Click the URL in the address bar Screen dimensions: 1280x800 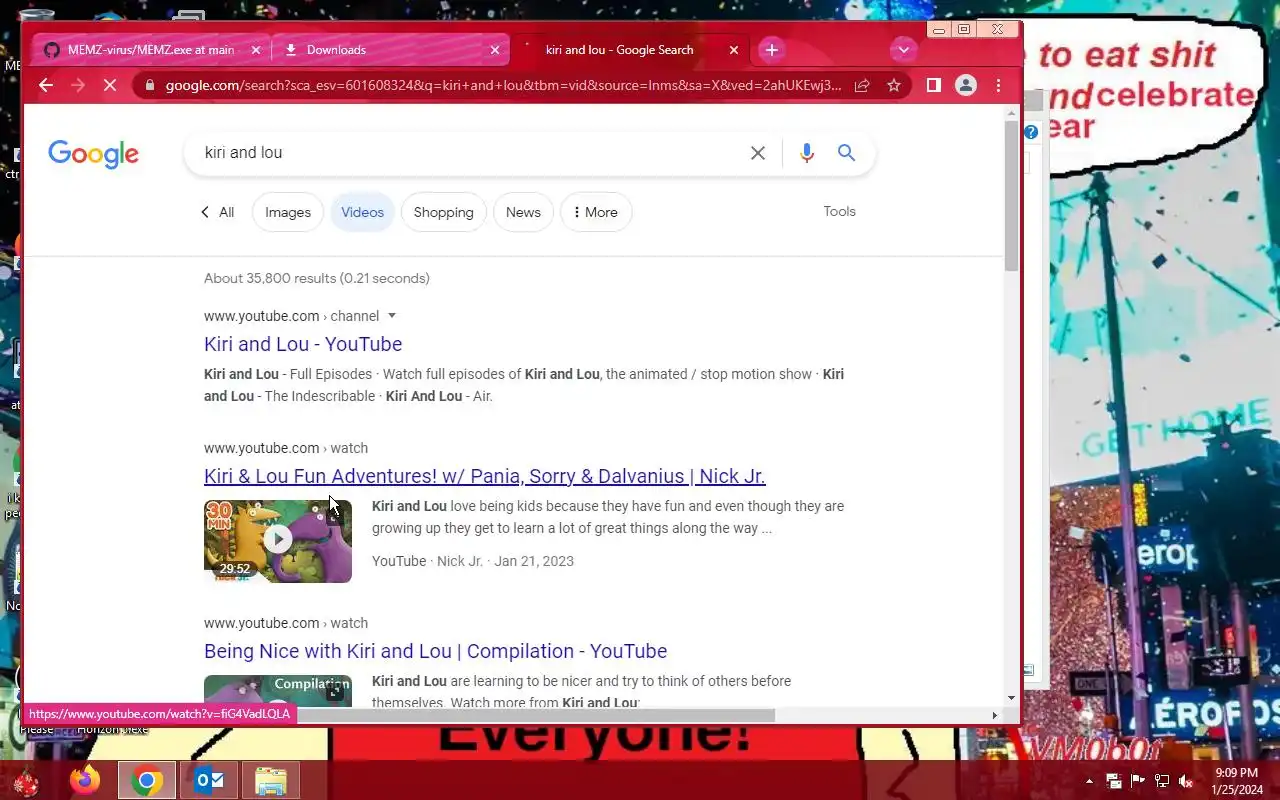tap(503, 86)
